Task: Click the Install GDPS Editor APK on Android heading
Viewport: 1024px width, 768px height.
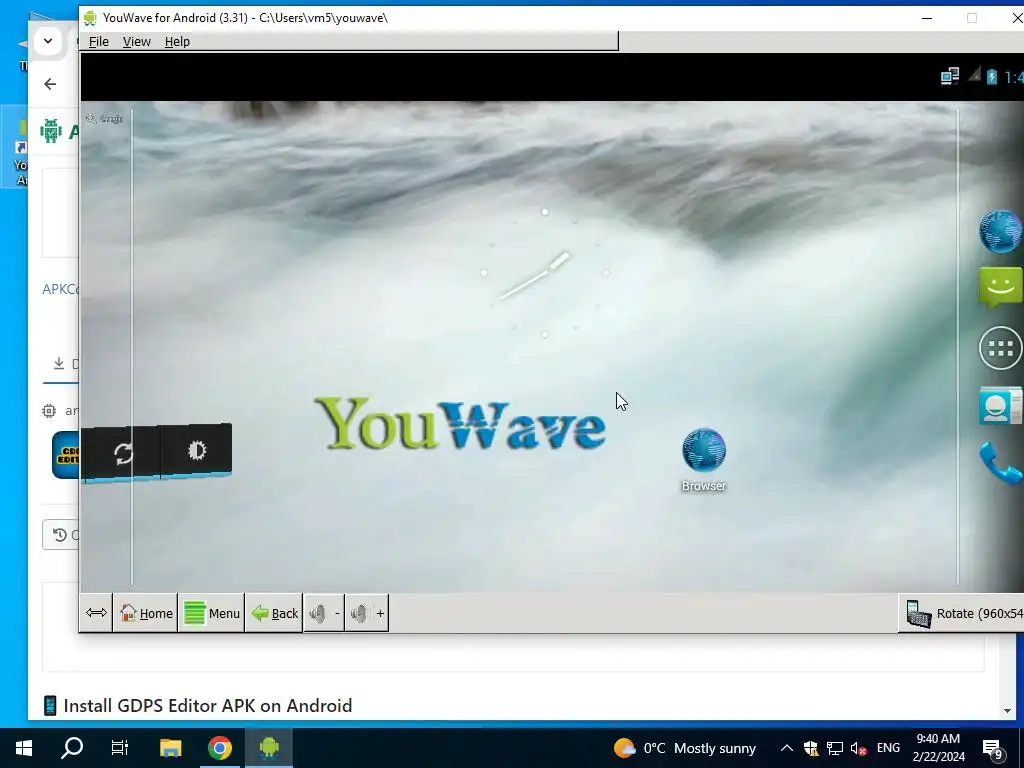Action: (208, 706)
